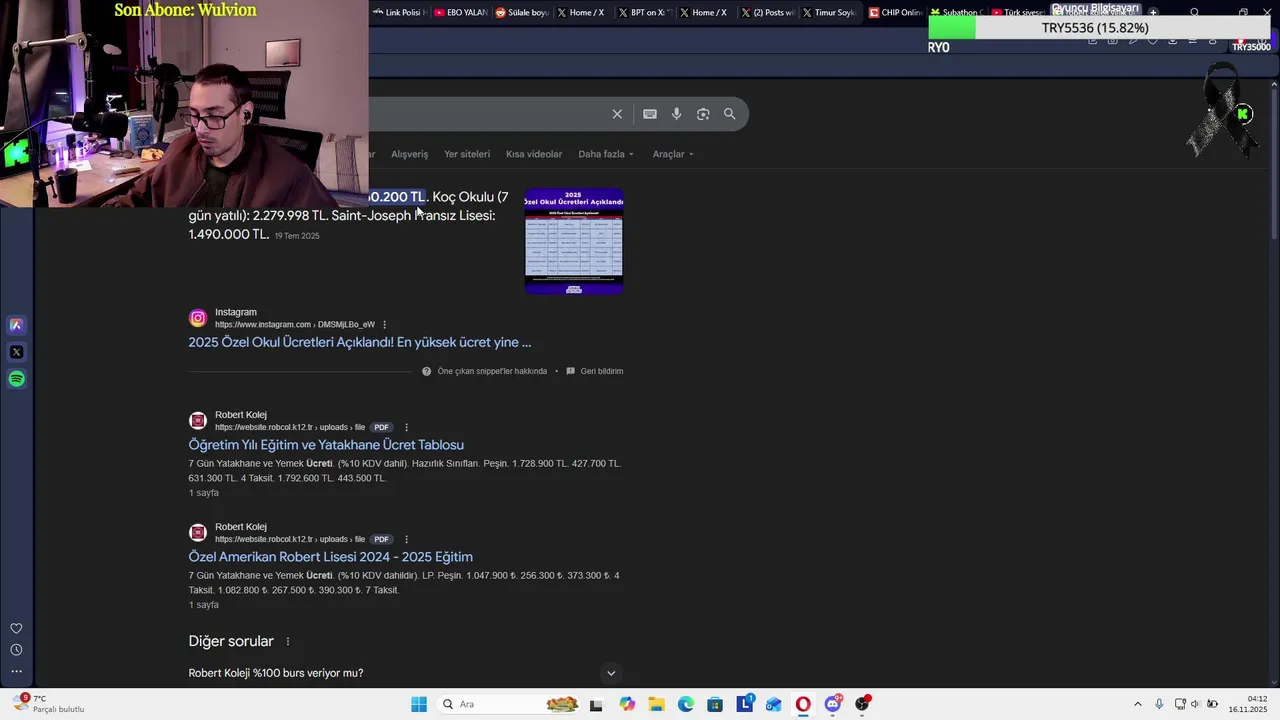The height and width of the screenshot is (720, 1280).
Task: Open the on-screen keyboard icon in search bar
Action: pos(650,114)
